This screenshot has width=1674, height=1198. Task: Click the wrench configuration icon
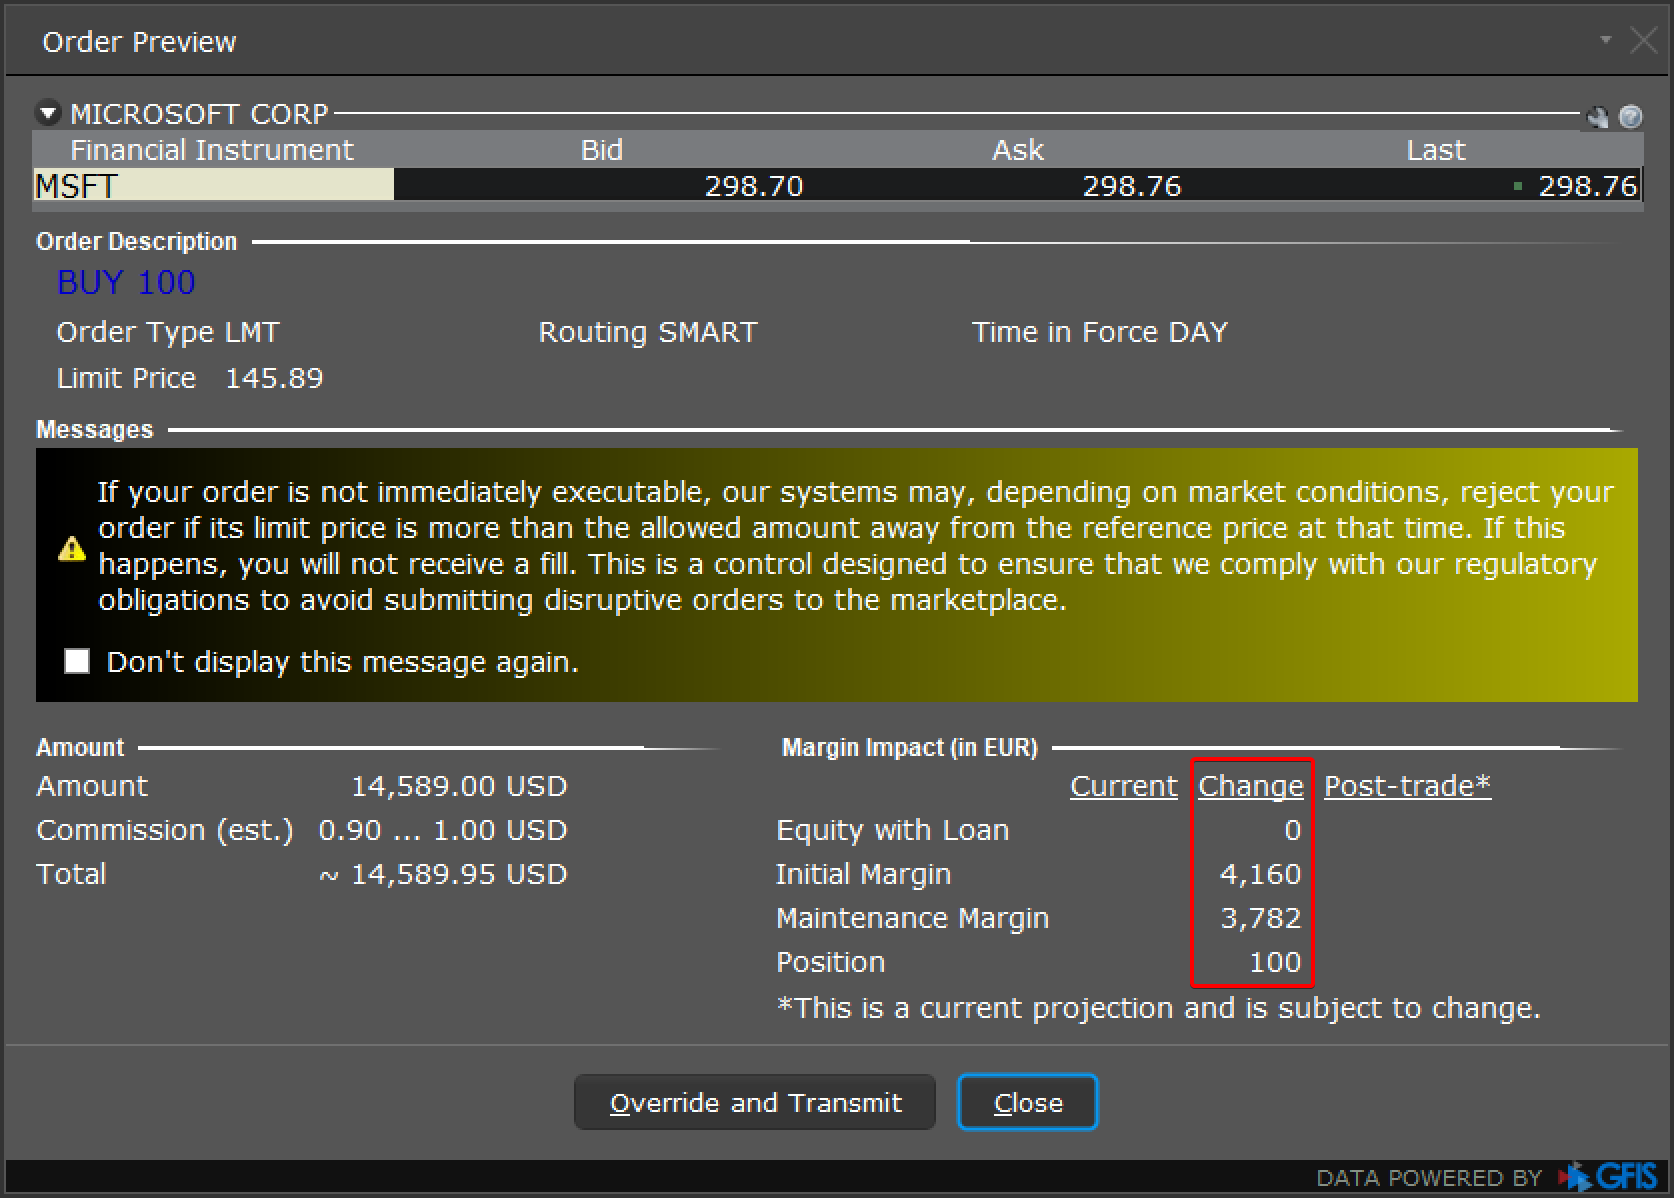point(1597,117)
